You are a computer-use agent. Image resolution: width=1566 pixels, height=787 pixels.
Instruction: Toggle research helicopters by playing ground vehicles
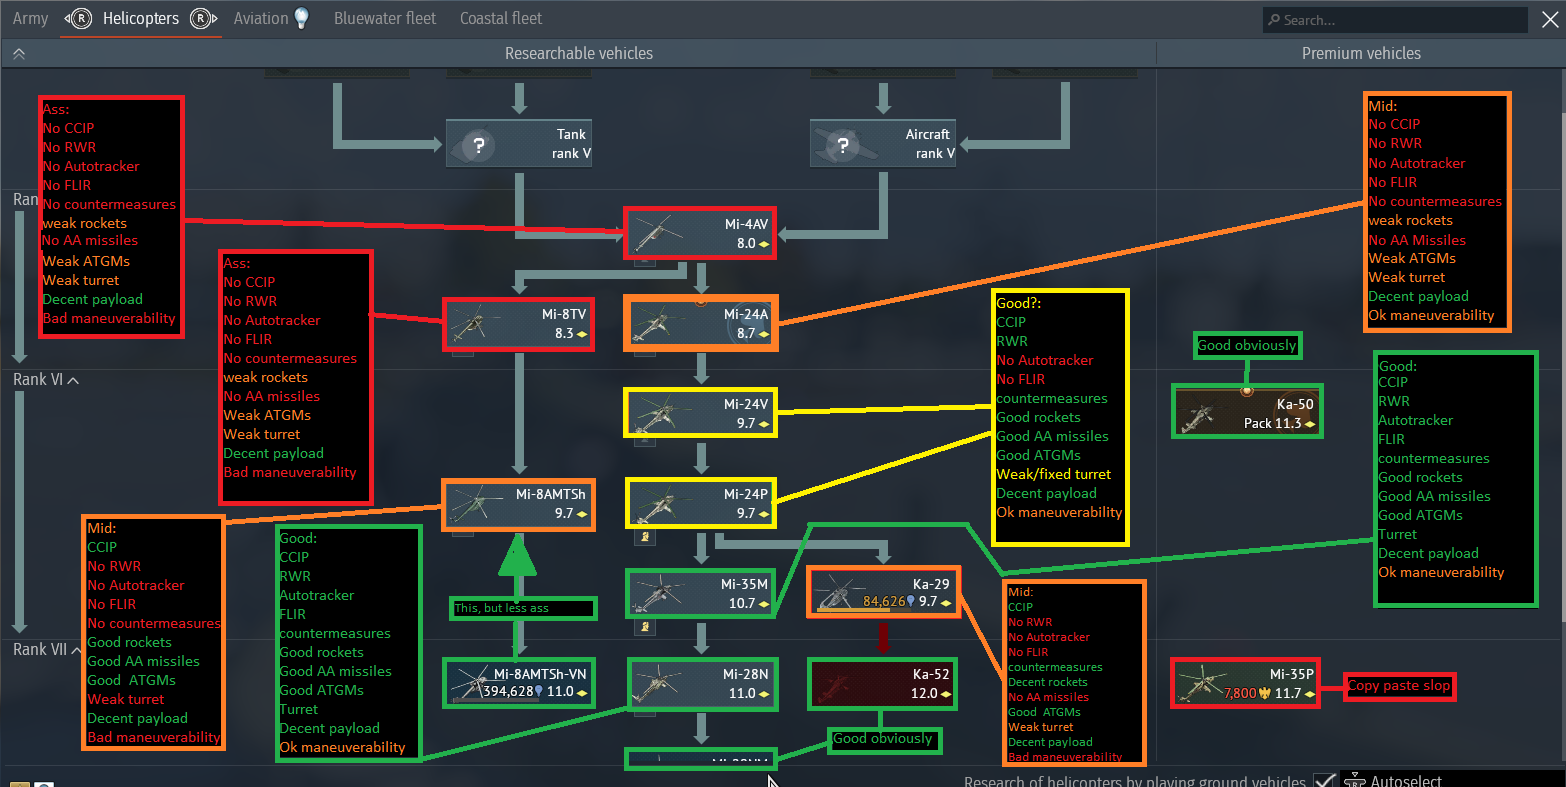pos(1324,780)
